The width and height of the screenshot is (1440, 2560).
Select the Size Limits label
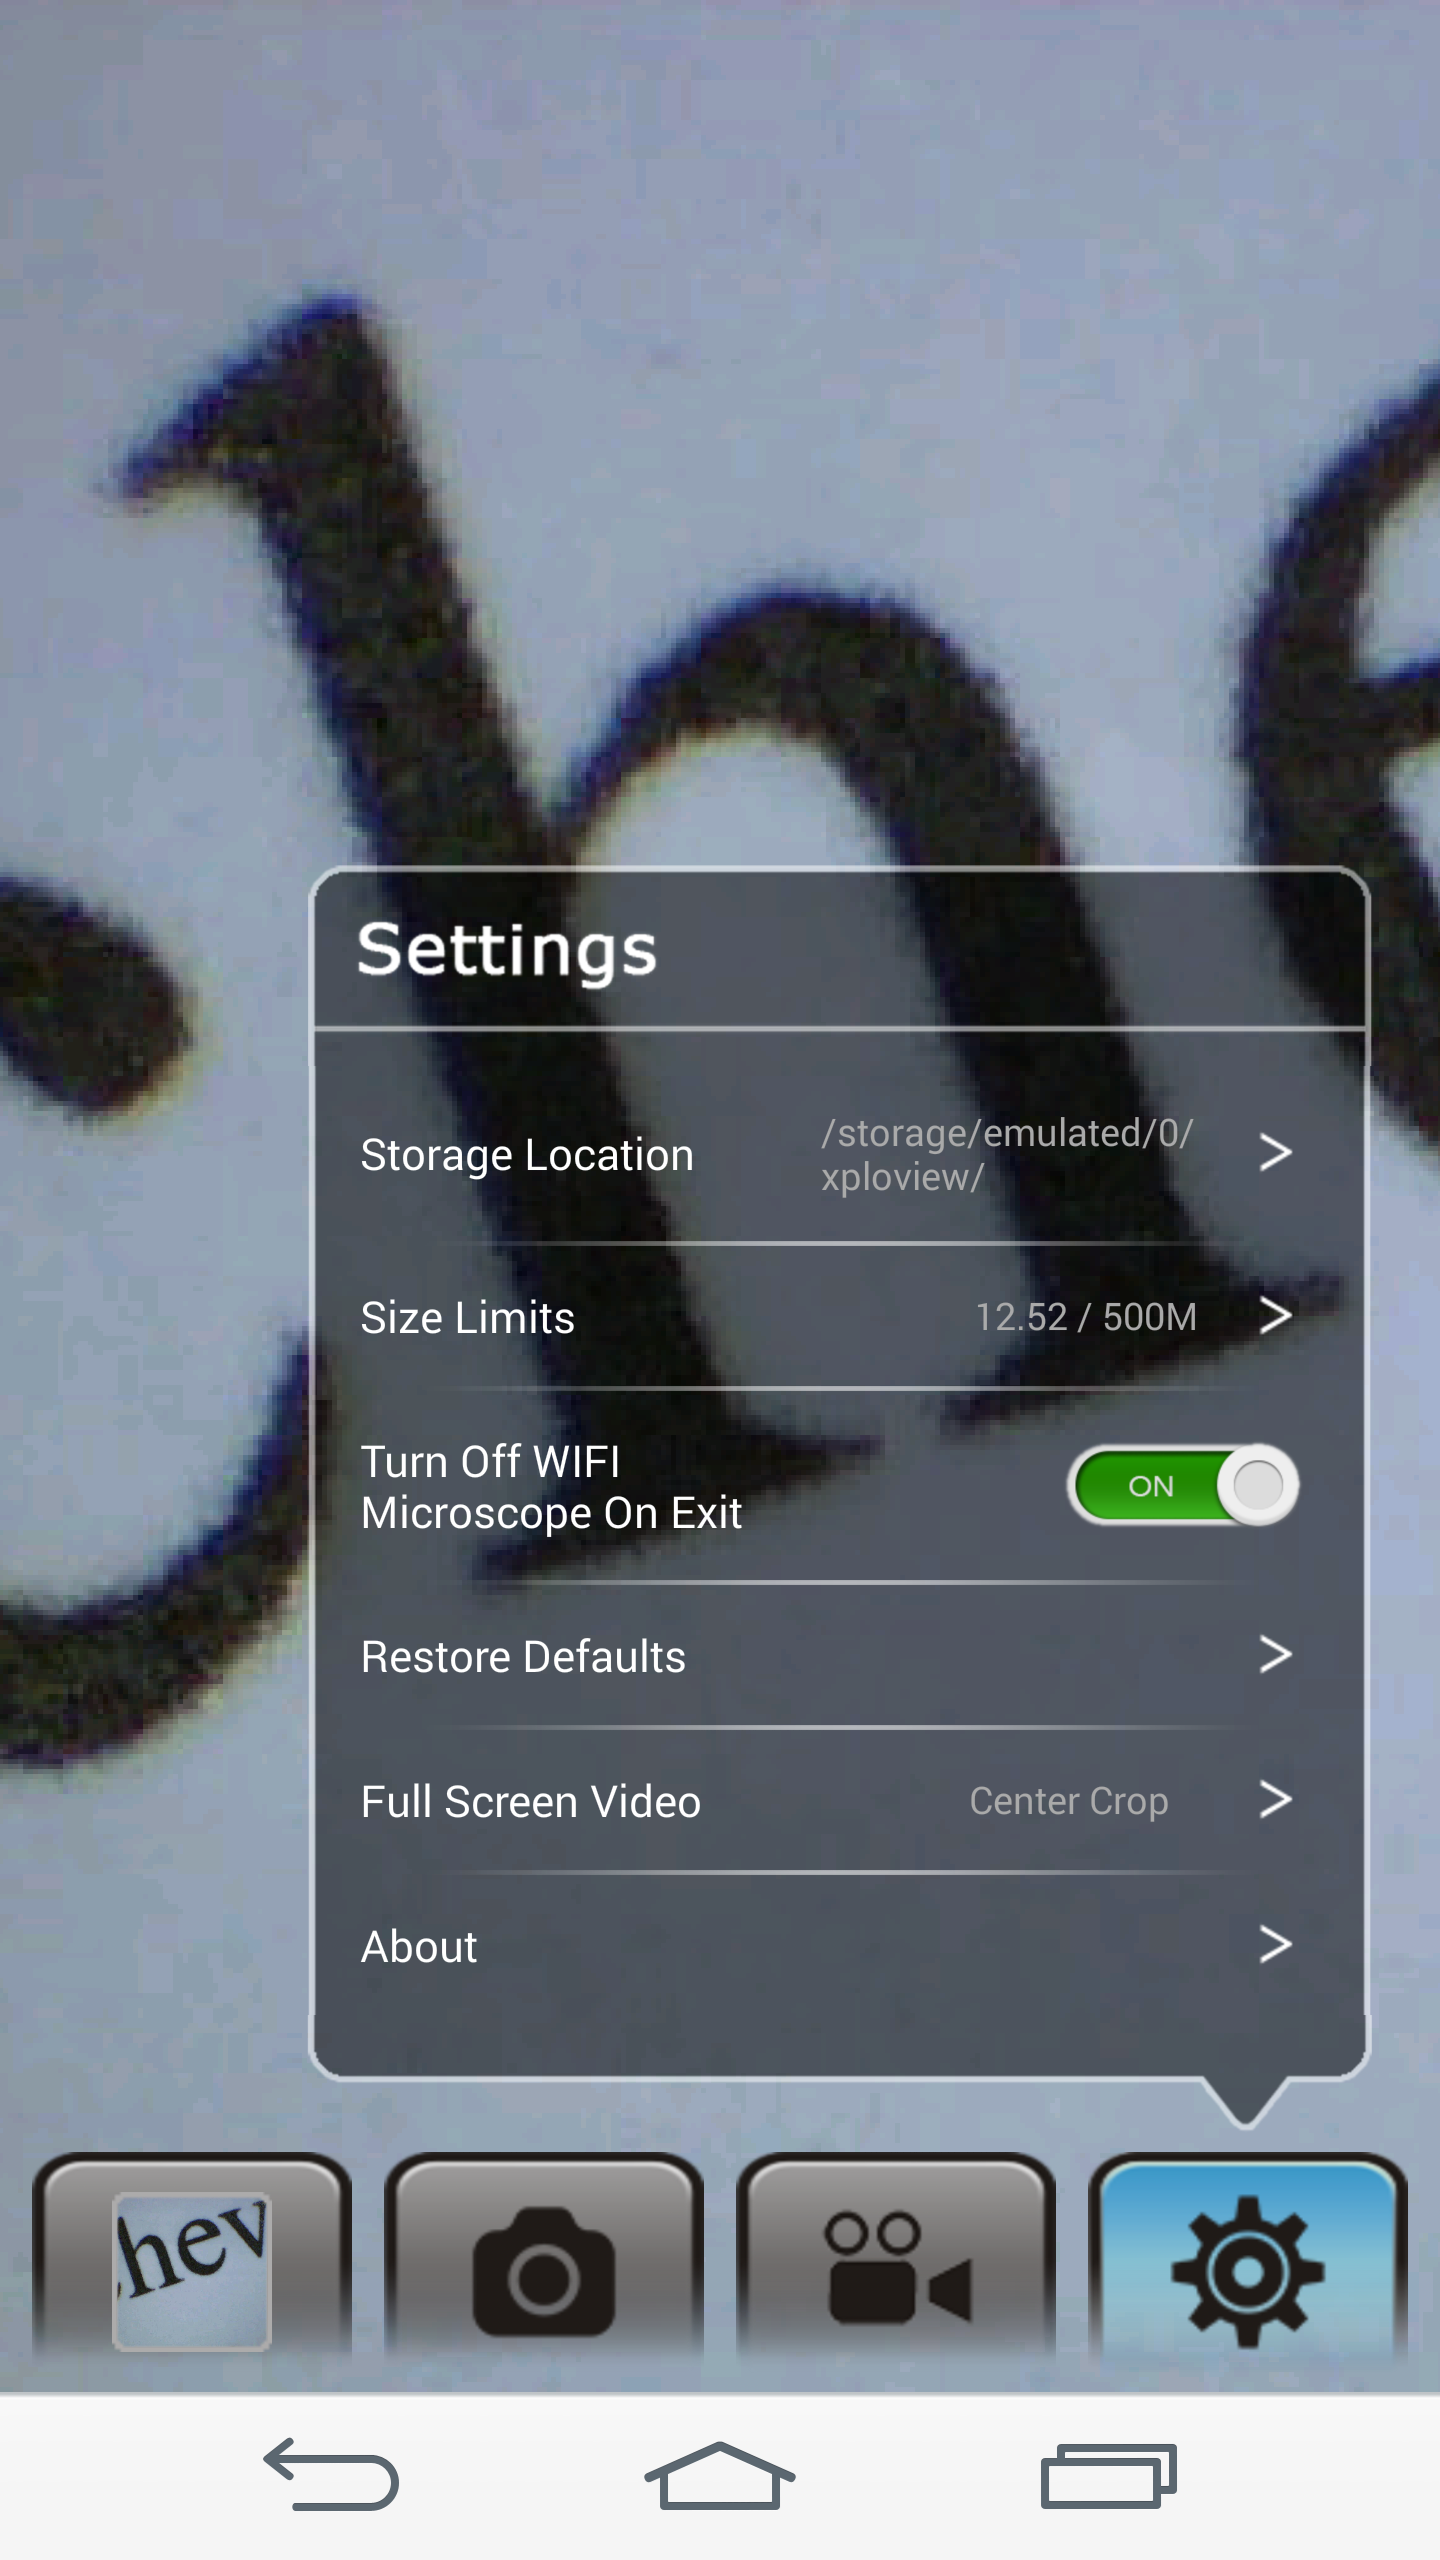click(x=467, y=1317)
